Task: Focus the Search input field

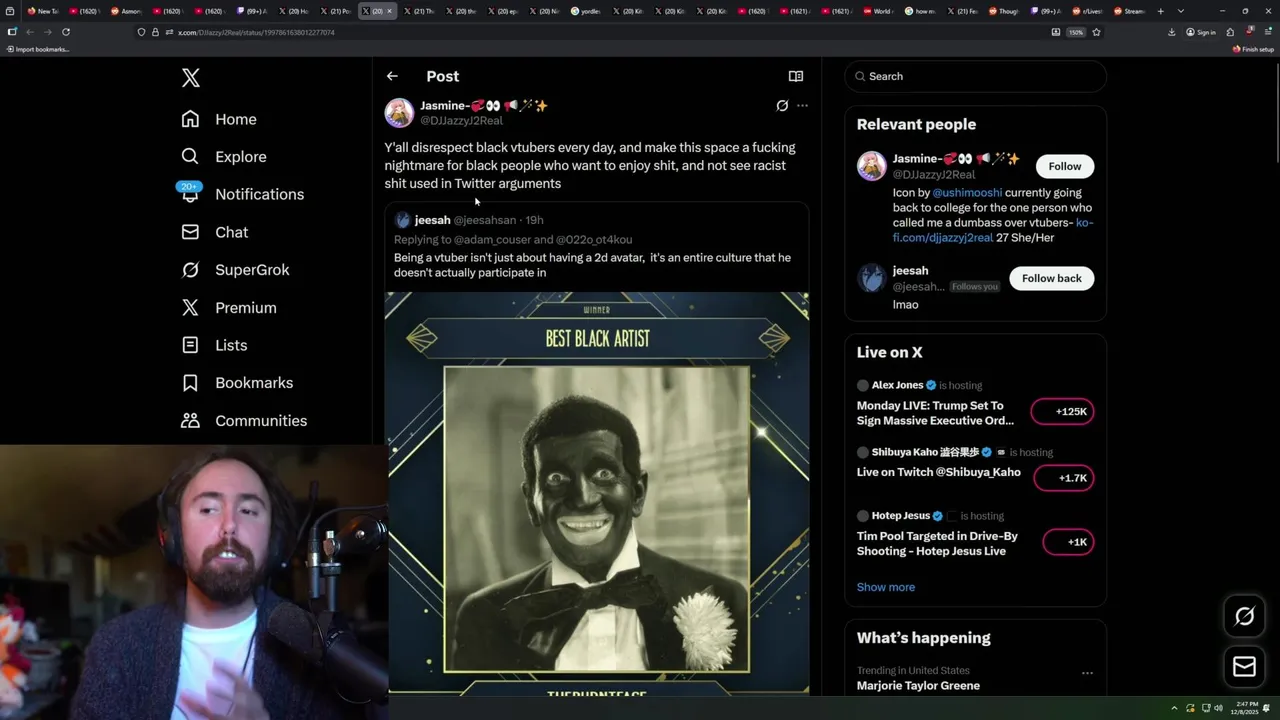Action: tap(975, 76)
